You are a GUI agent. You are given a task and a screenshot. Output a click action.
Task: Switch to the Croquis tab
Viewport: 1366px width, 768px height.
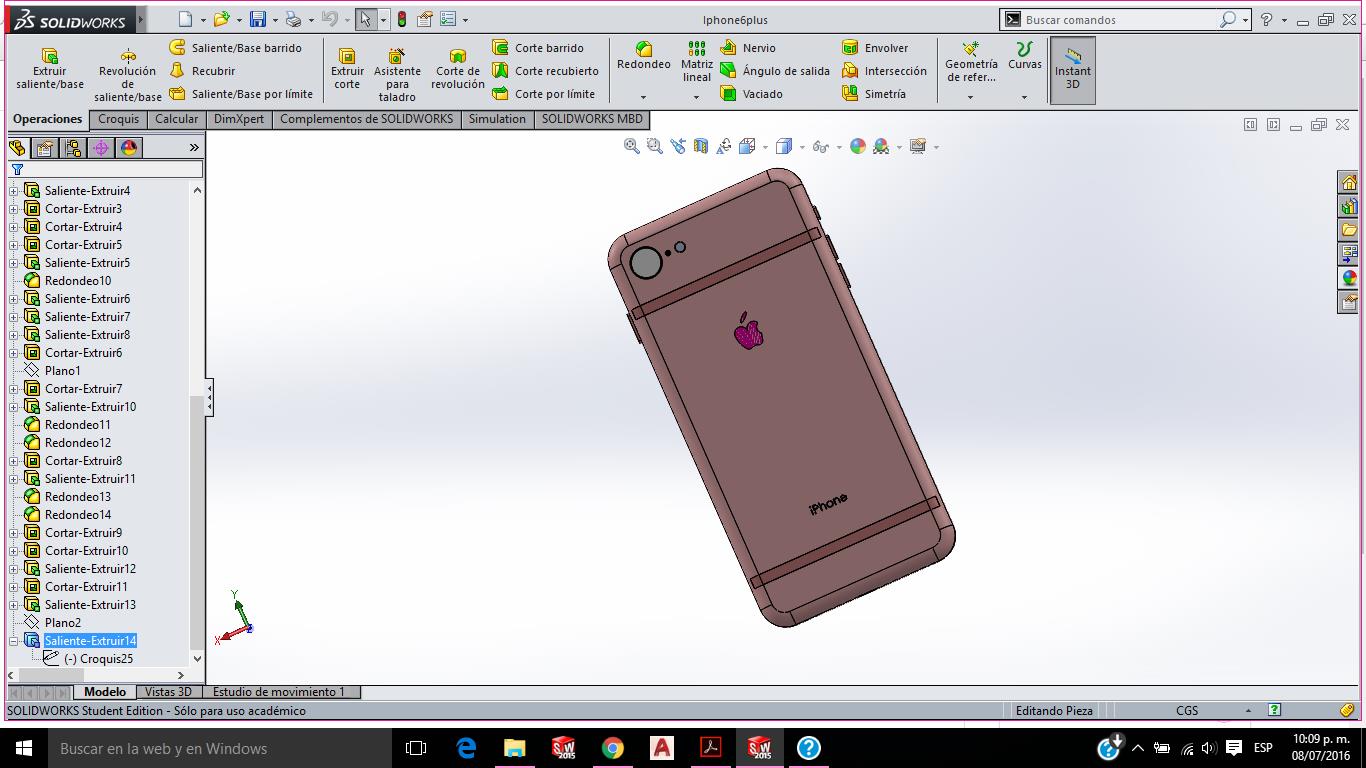(119, 119)
